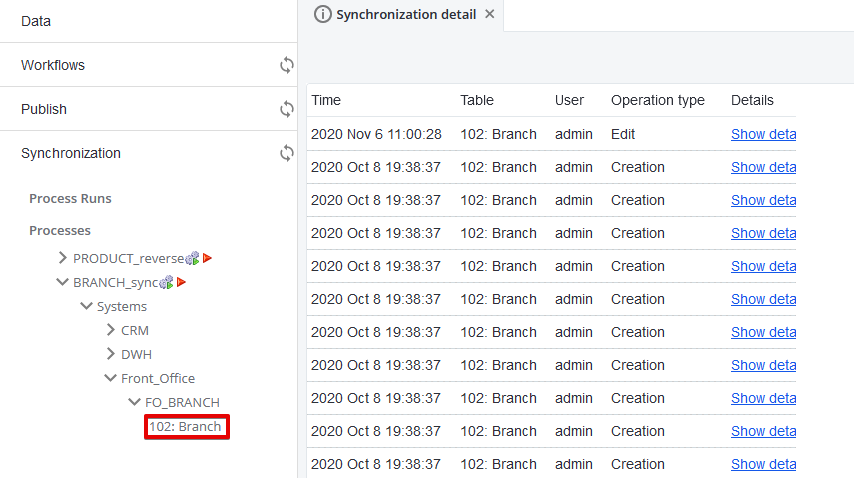This screenshot has height=478, width=854.
Task: Expand the CRM system node
Action: [111, 330]
